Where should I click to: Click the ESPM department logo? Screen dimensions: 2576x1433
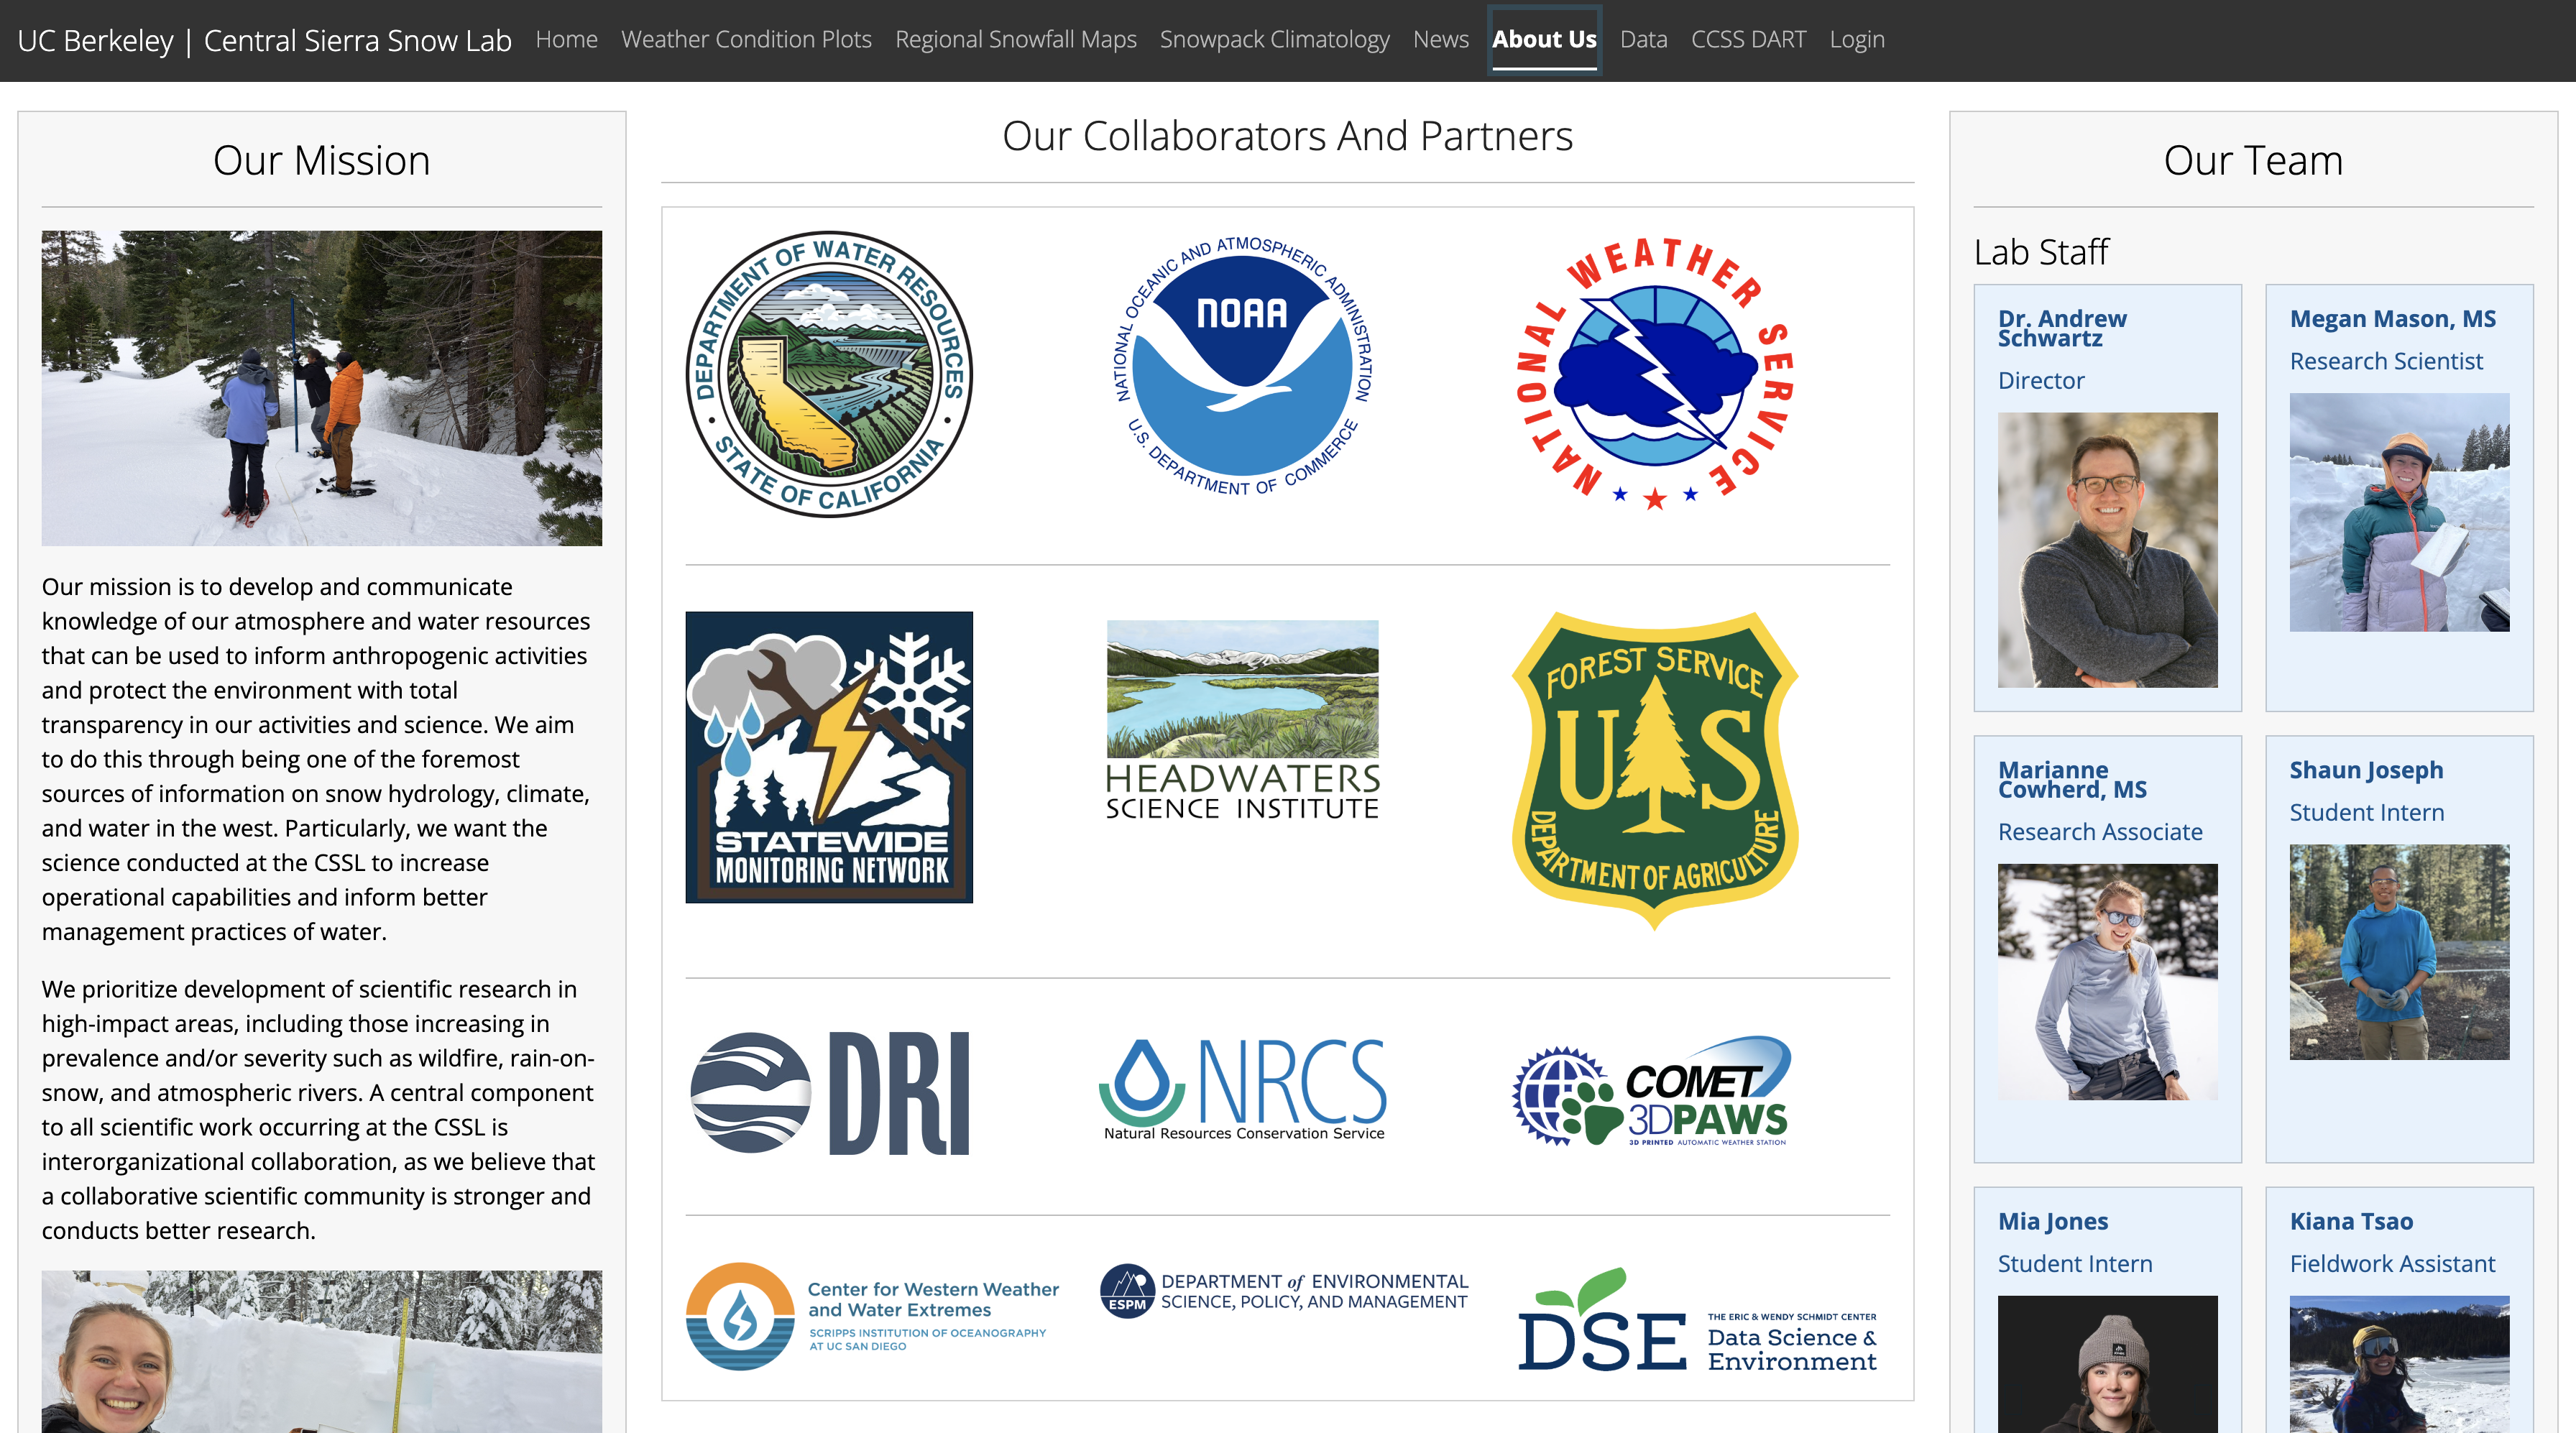pyautogui.click(x=1284, y=1291)
